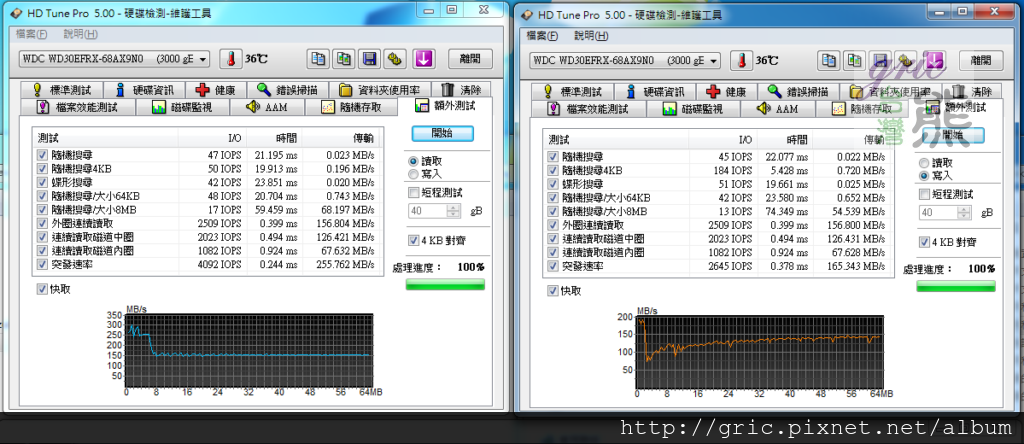
Task: Open 檔案(F) menu in right window
Action: click(543, 35)
